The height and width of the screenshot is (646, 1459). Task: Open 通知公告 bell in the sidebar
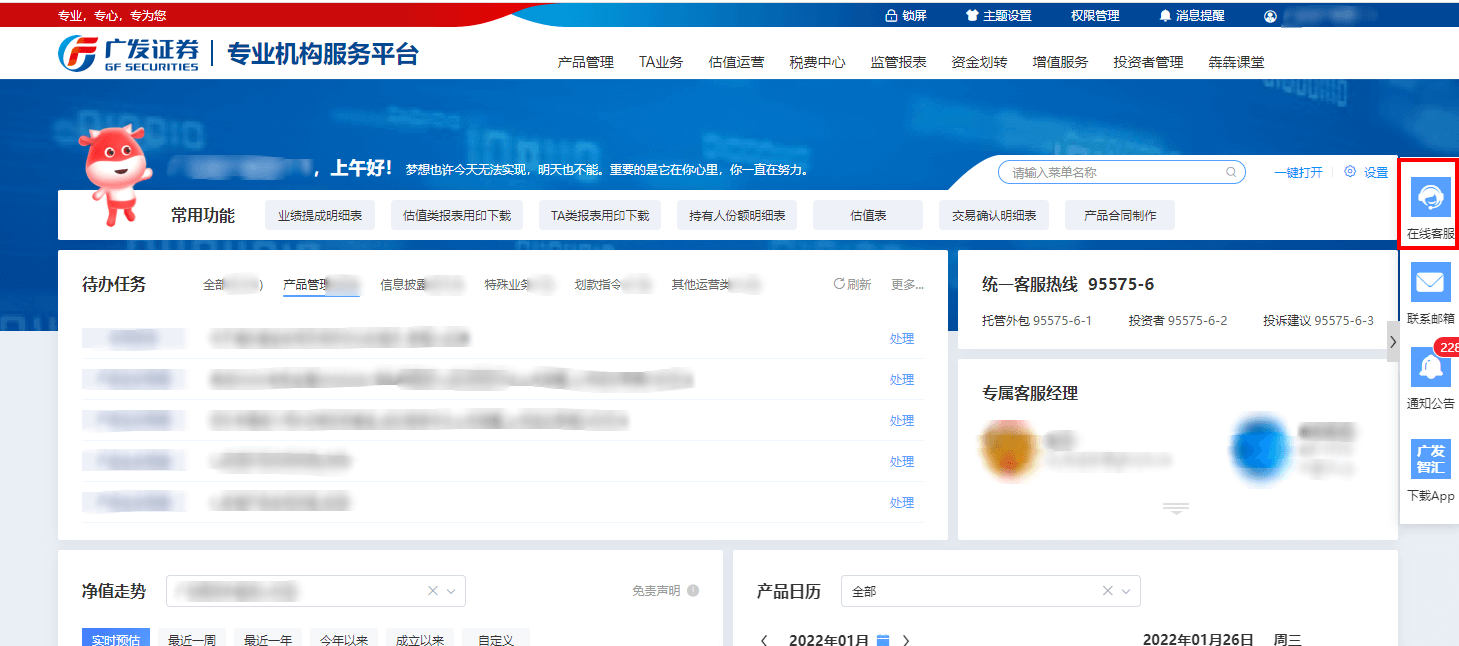[x=1430, y=367]
